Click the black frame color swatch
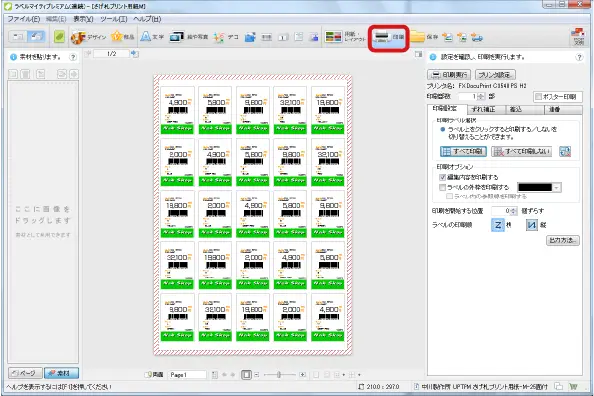Viewport: 594px width, 396px height. tap(535, 187)
